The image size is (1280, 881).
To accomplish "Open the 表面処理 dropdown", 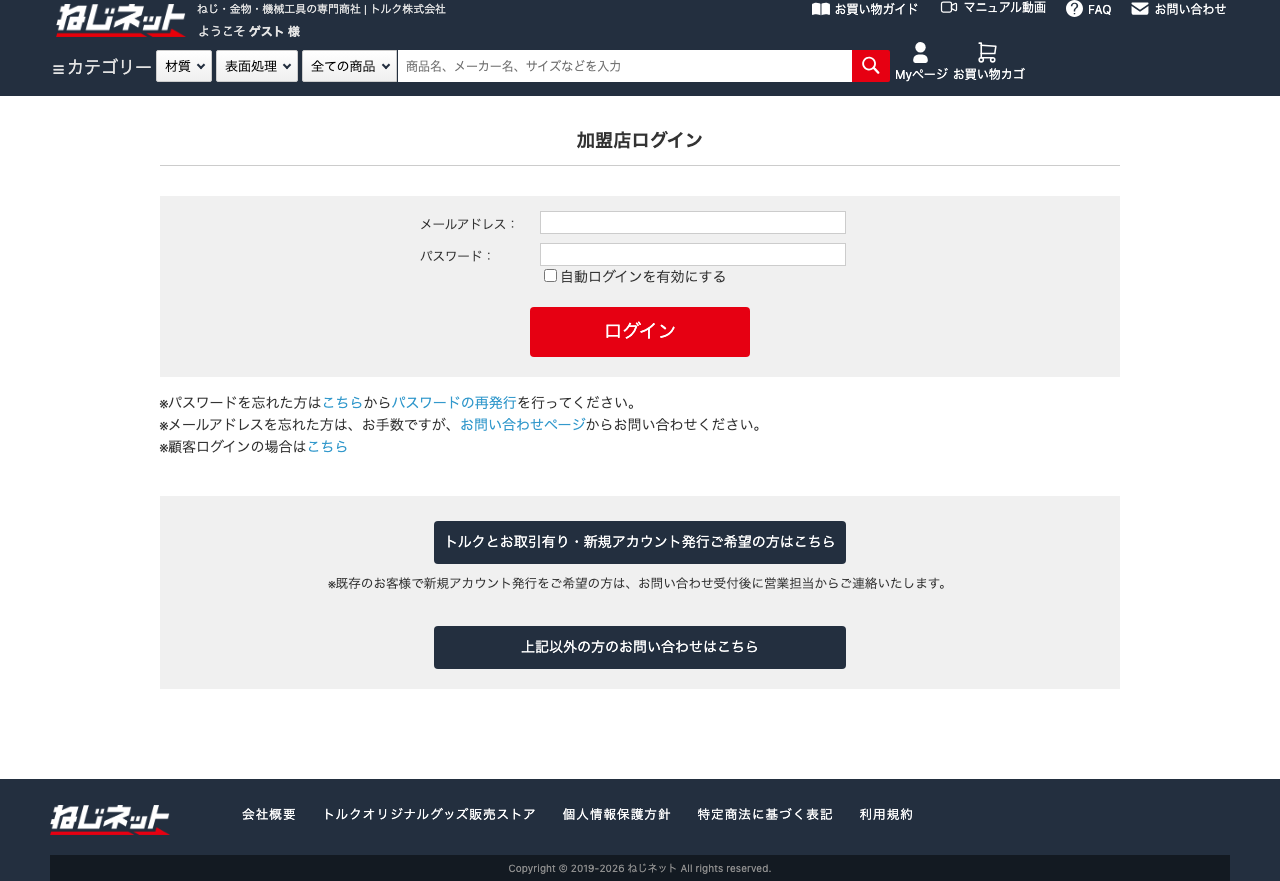I will (256, 64).
